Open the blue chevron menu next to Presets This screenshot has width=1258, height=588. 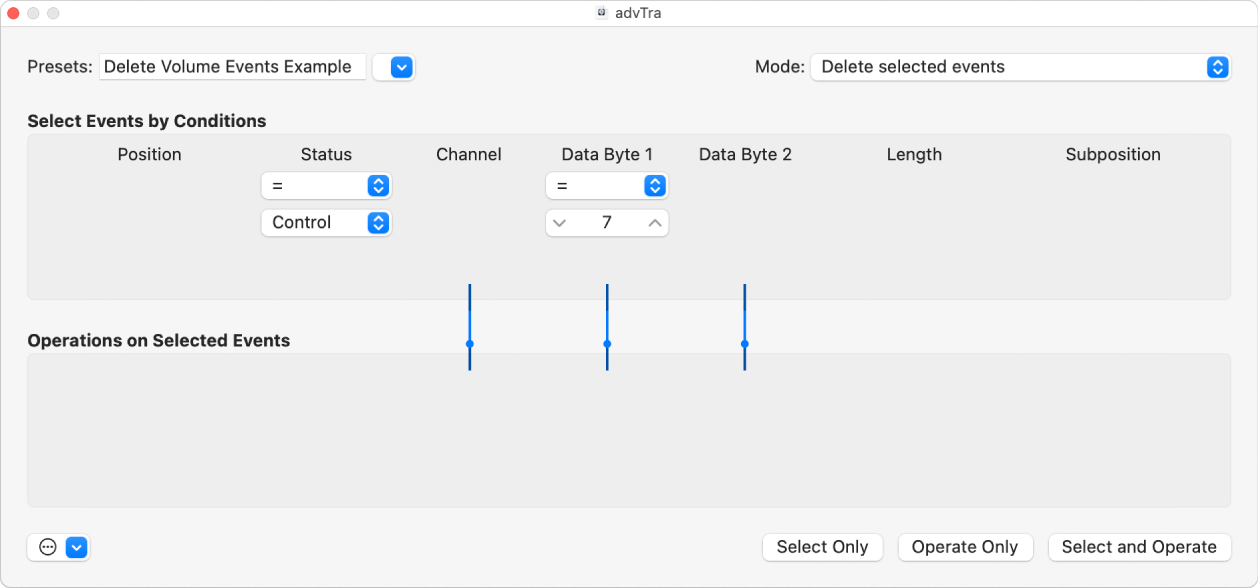click(x=393, y=67)
